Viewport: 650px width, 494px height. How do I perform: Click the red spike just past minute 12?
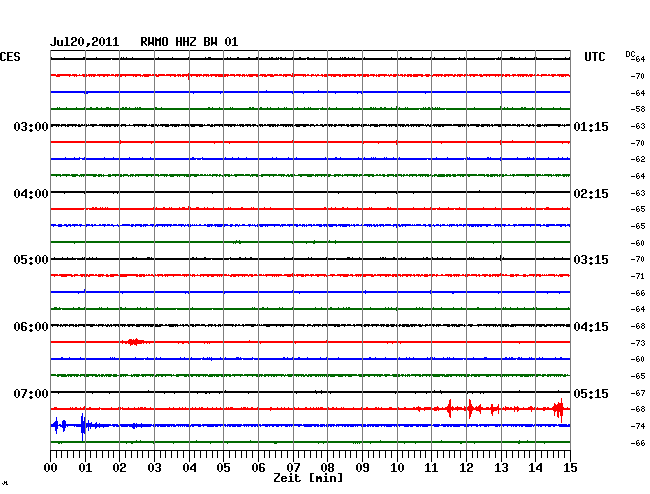(x=470, y=409)
